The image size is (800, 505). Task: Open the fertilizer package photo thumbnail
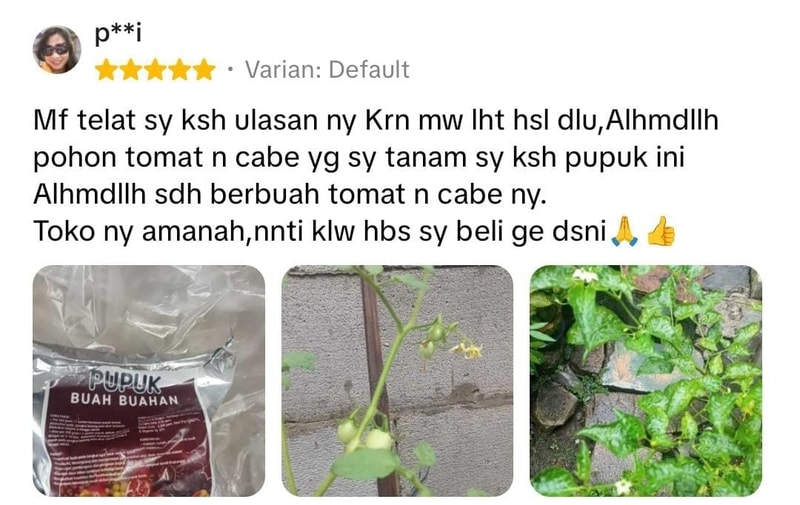pyautogui.click(x=149, y=381)
